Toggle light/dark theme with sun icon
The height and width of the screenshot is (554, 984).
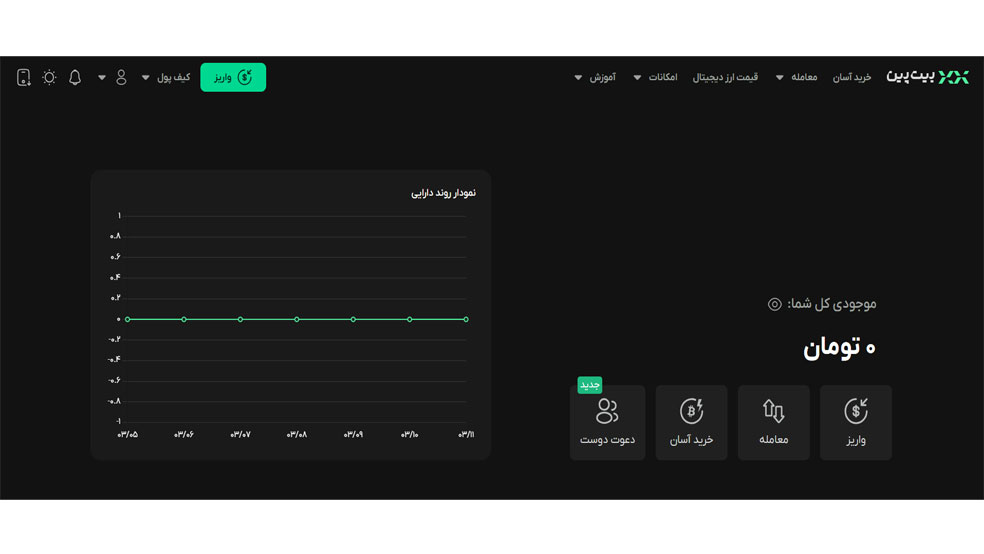coord(49,77)
